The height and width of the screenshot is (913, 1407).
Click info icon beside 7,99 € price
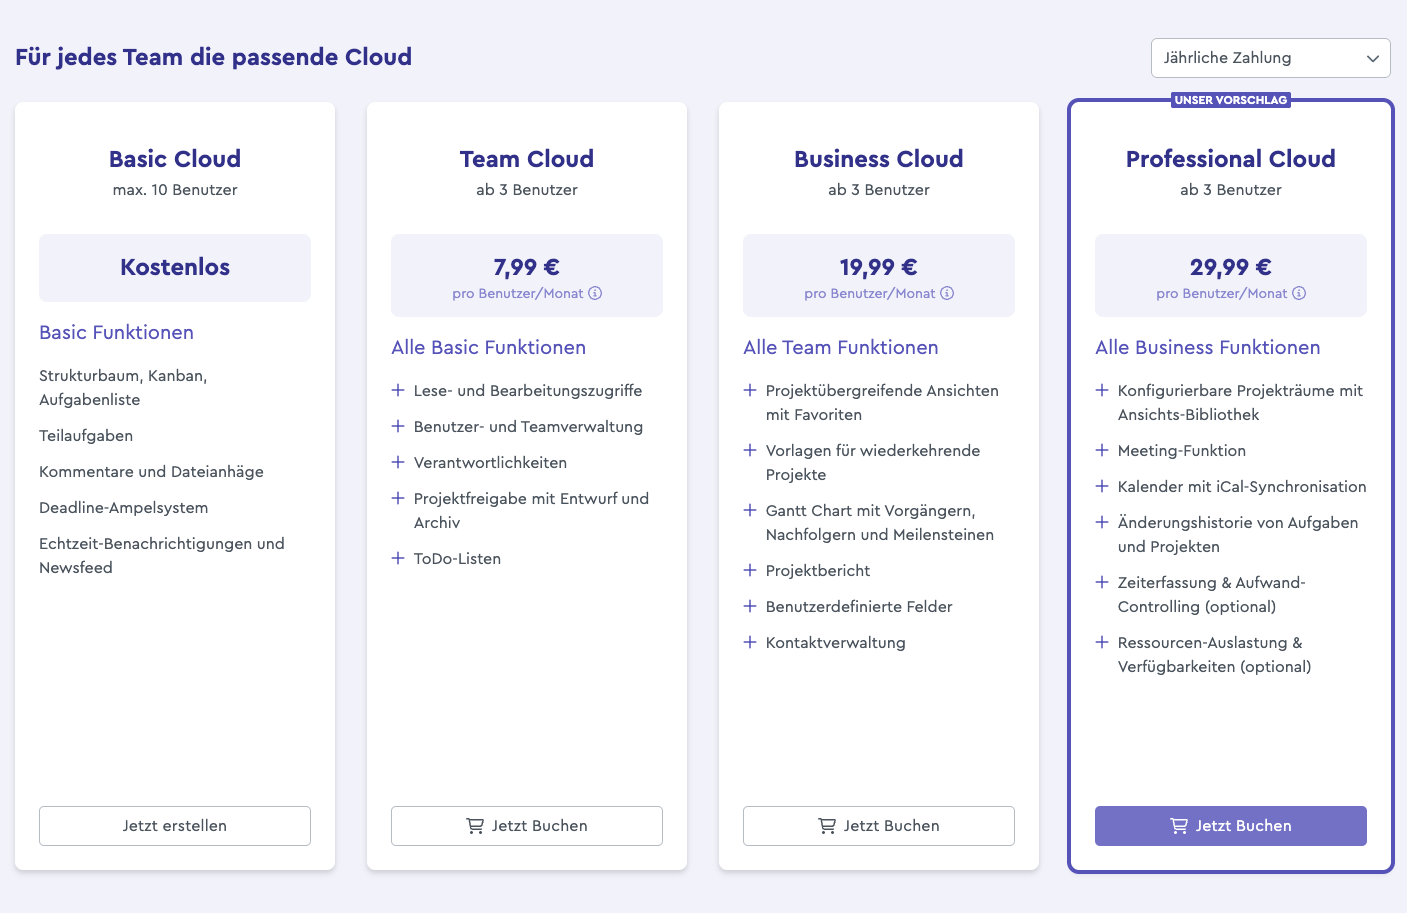(x=595, y=293)
